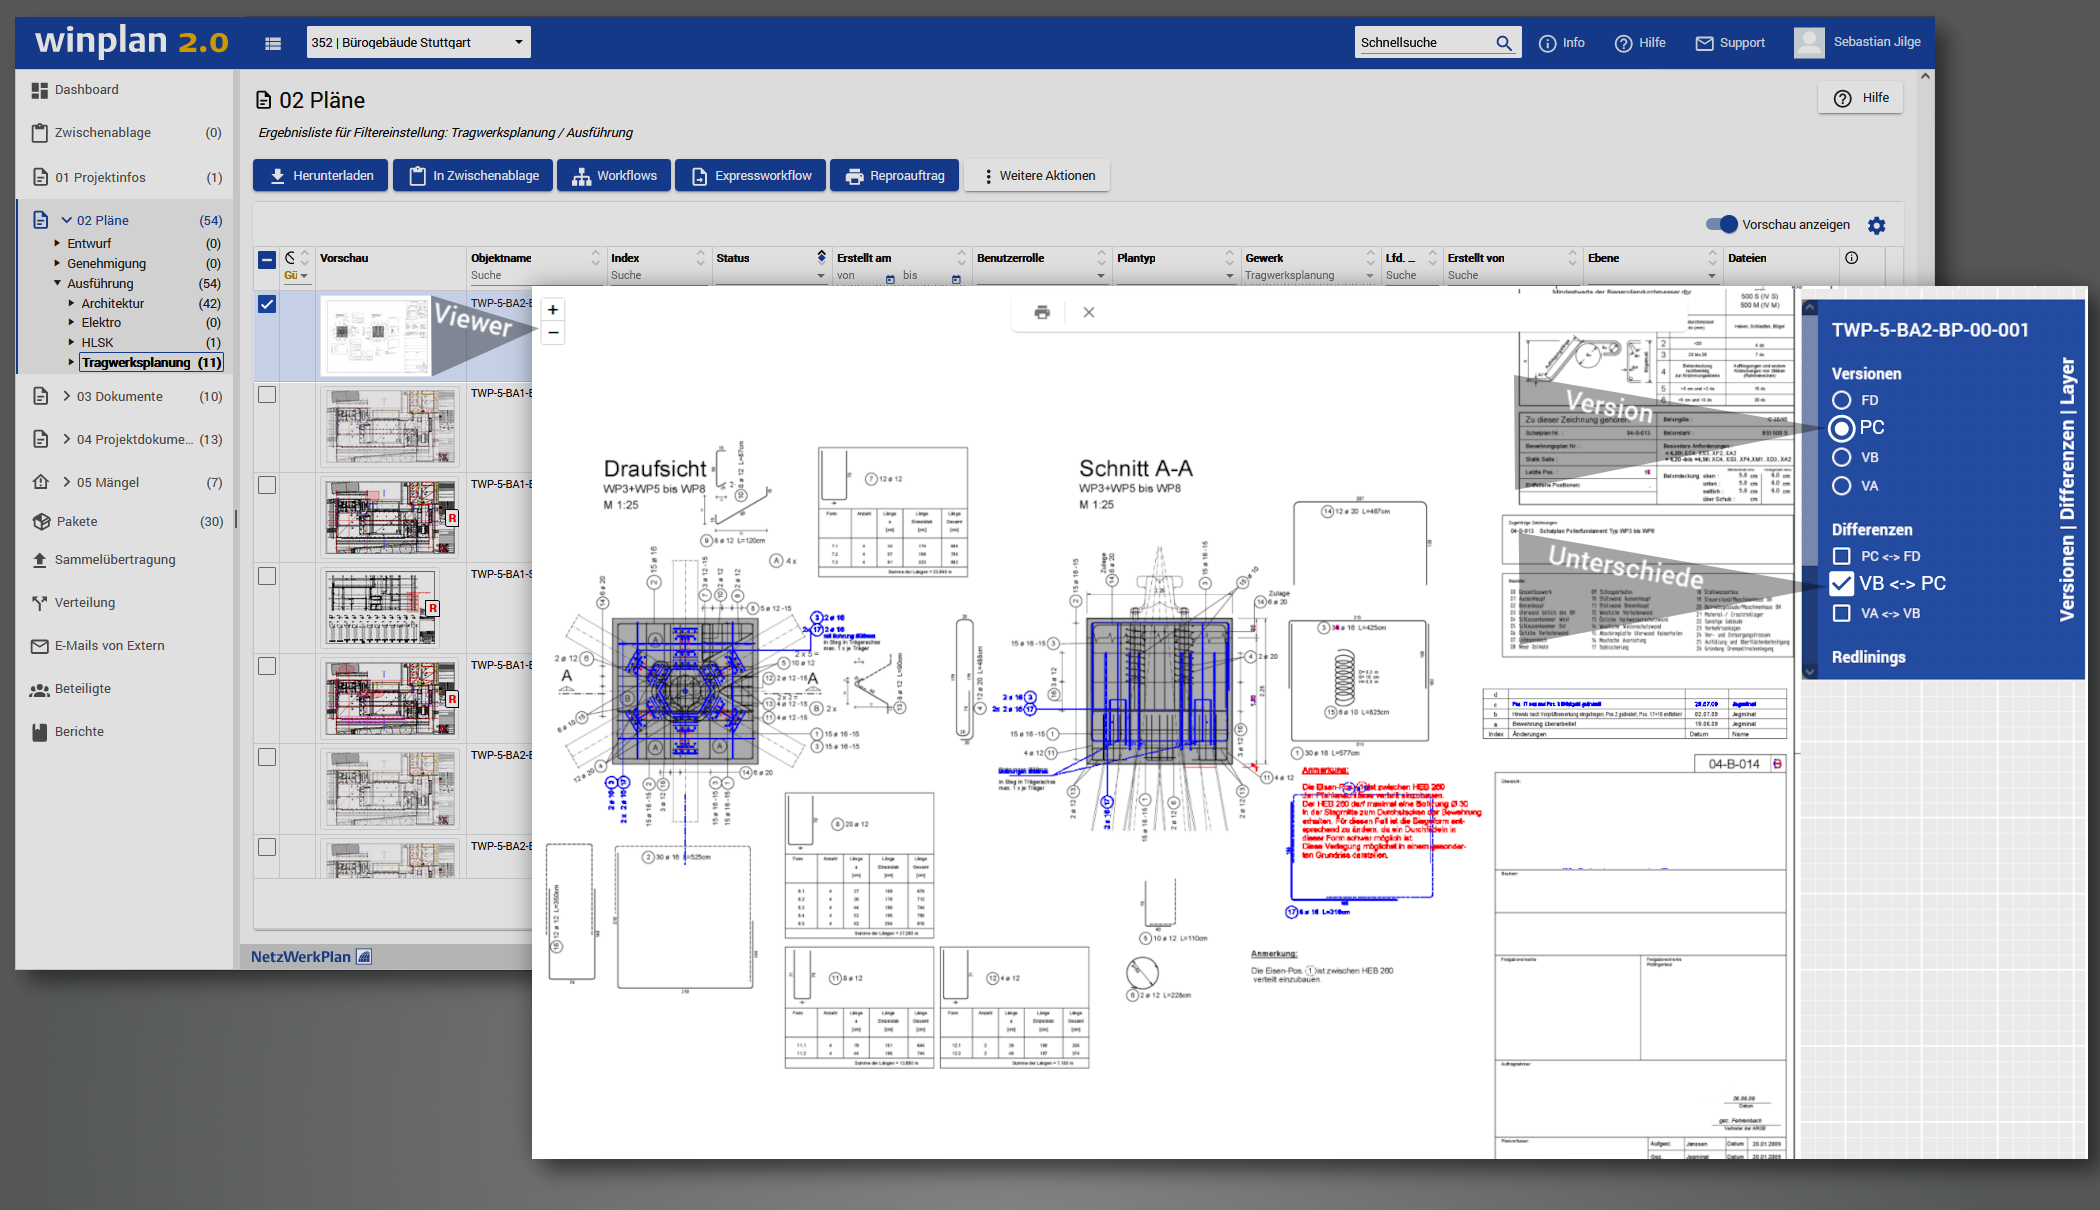Click the 03 Dokumente document icon
Image resolution: width=2100 pixels, height=1210 pixels.
[40, 396]
